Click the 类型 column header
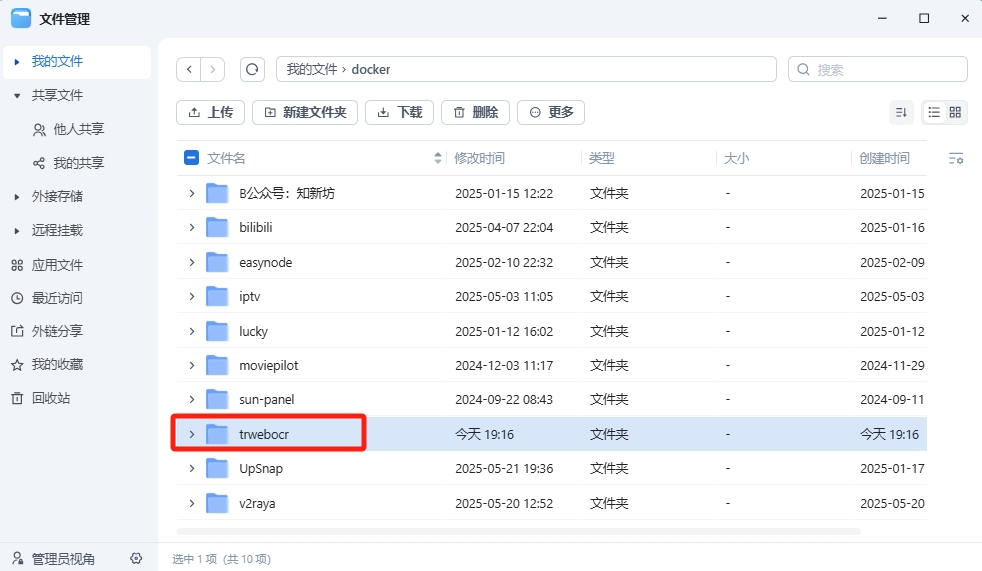982x571 pixels. (x=601, y=158)
